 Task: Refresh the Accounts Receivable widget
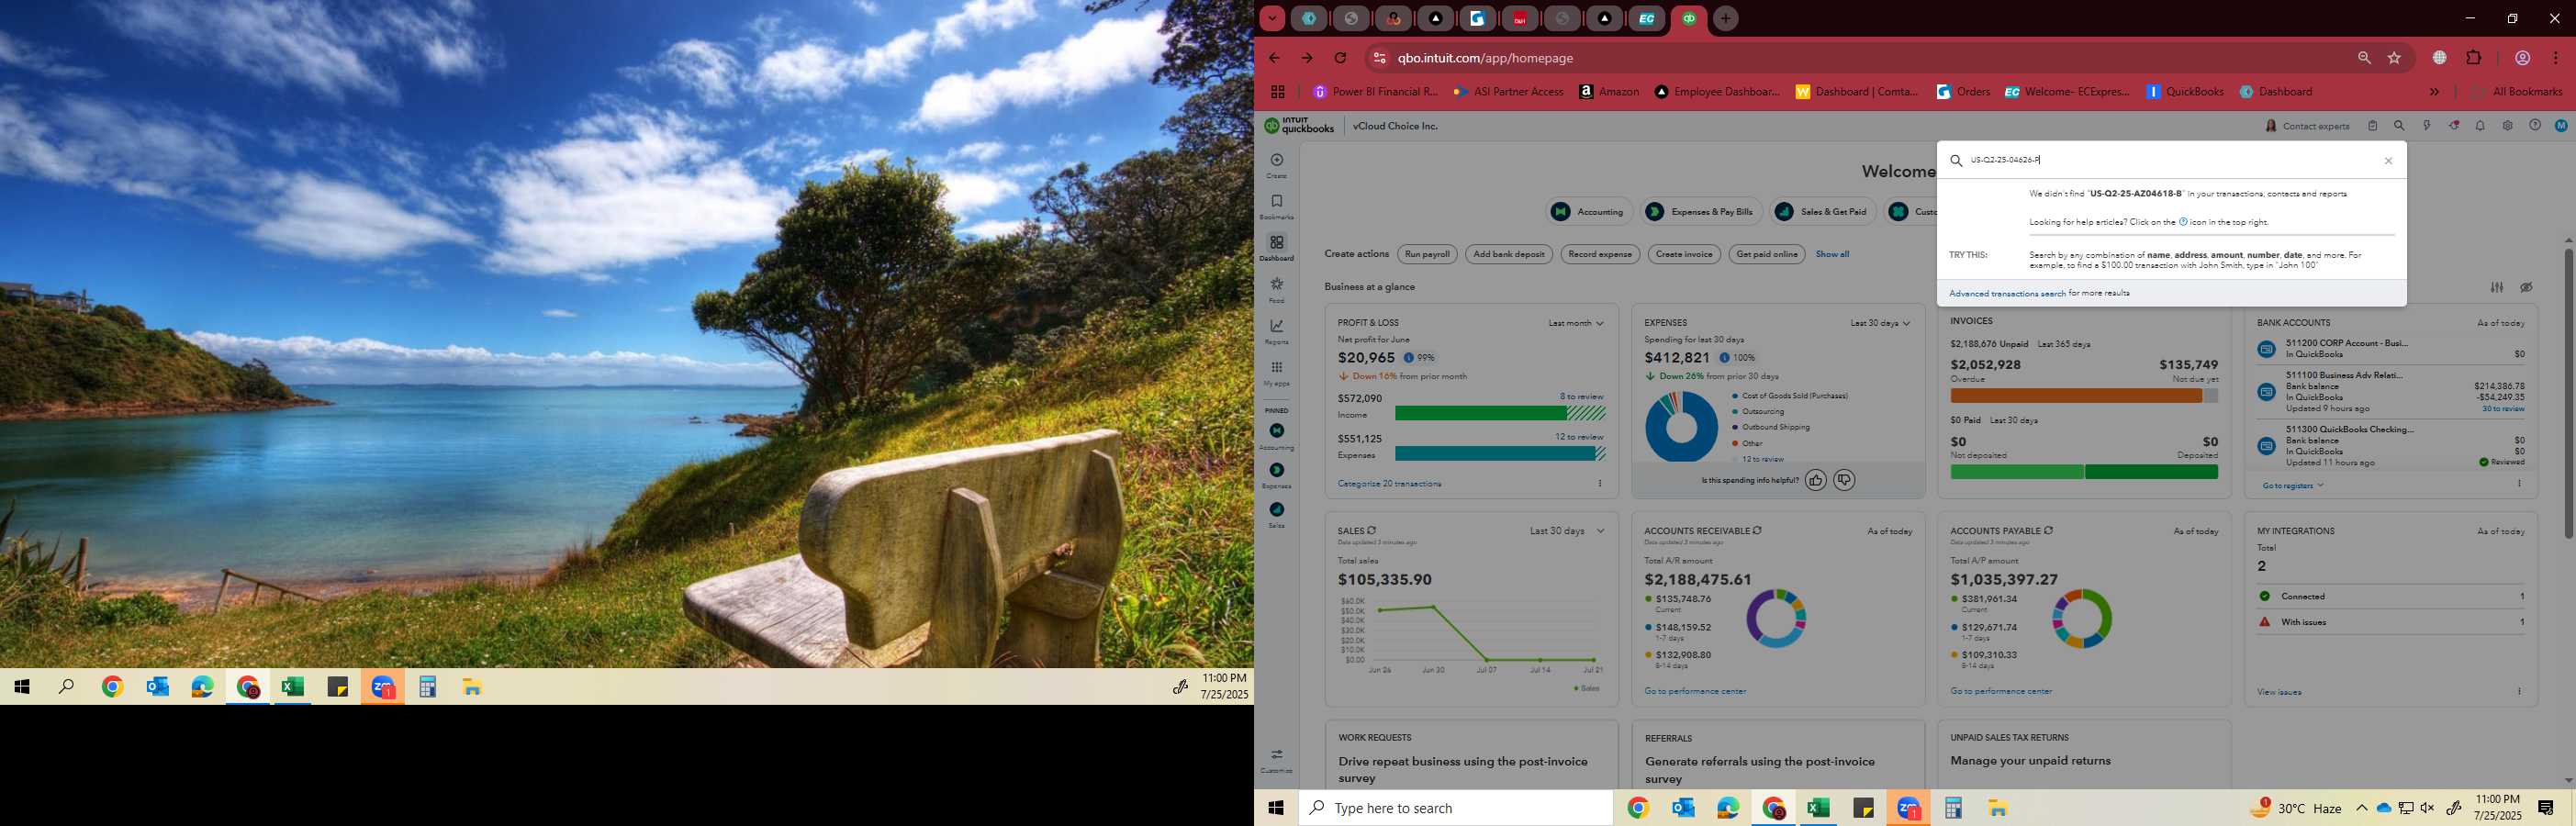click(x=1757, y=530)
